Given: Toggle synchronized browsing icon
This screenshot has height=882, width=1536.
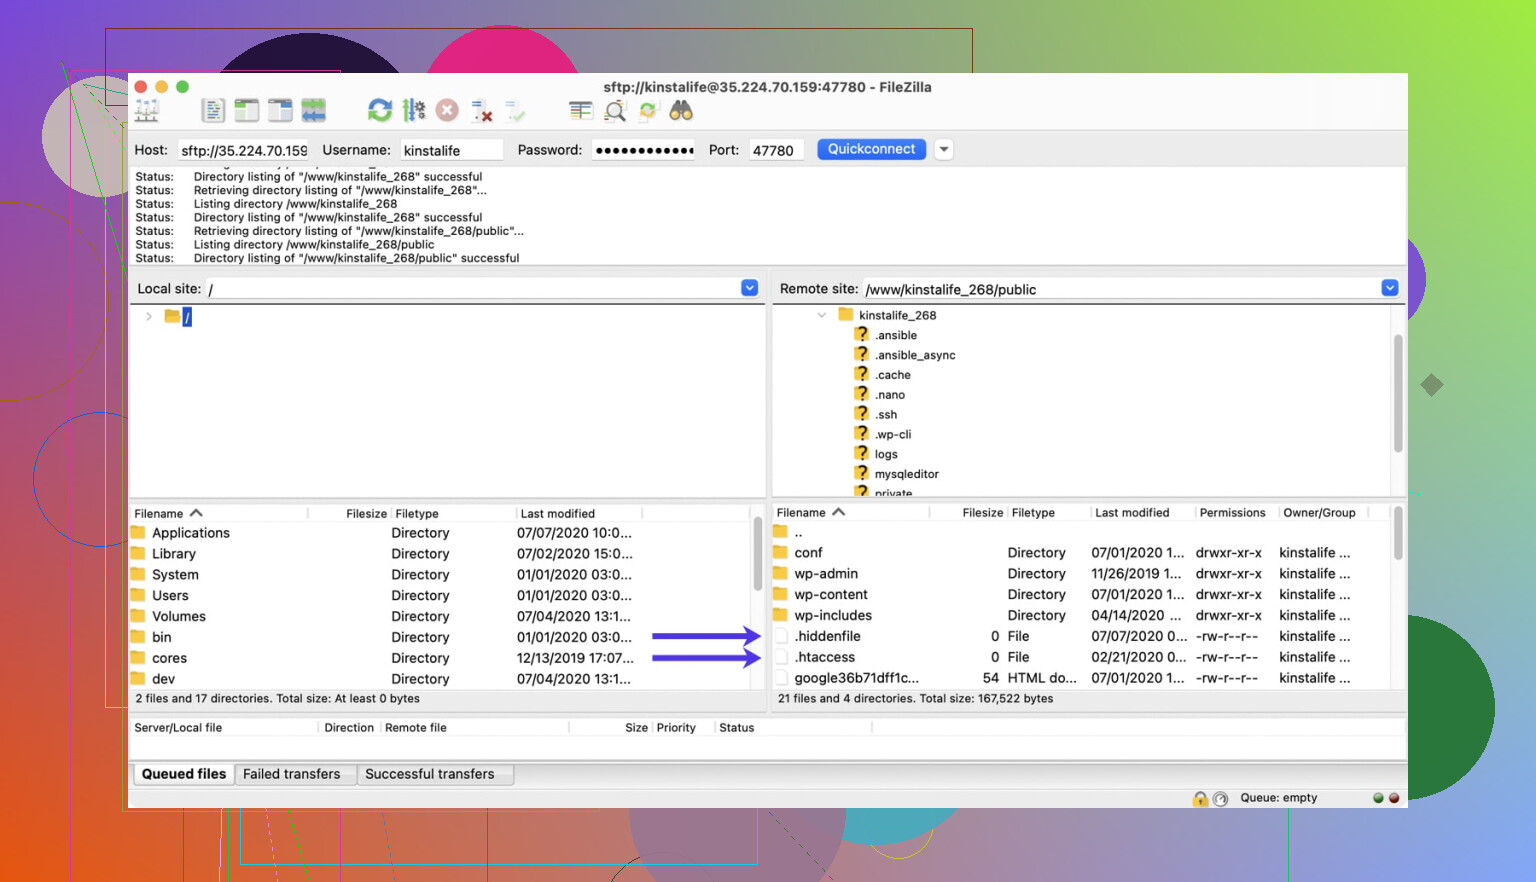Looking at the screenshot, I should pyautogui.click(x=648, y=111).
